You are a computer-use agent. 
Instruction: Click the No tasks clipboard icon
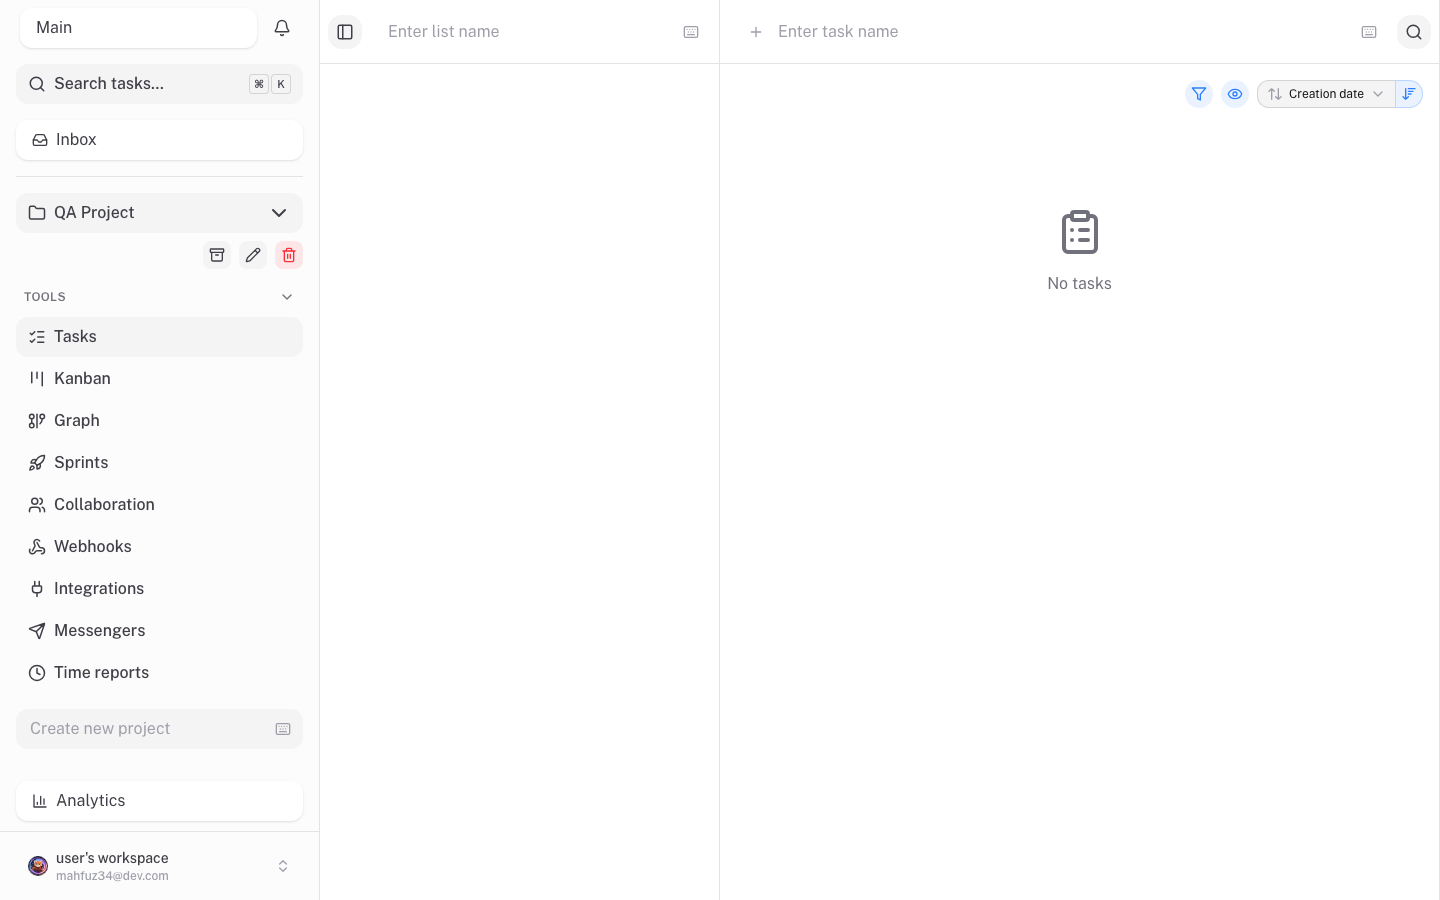pyautogui.click(x=1080, y=232)
